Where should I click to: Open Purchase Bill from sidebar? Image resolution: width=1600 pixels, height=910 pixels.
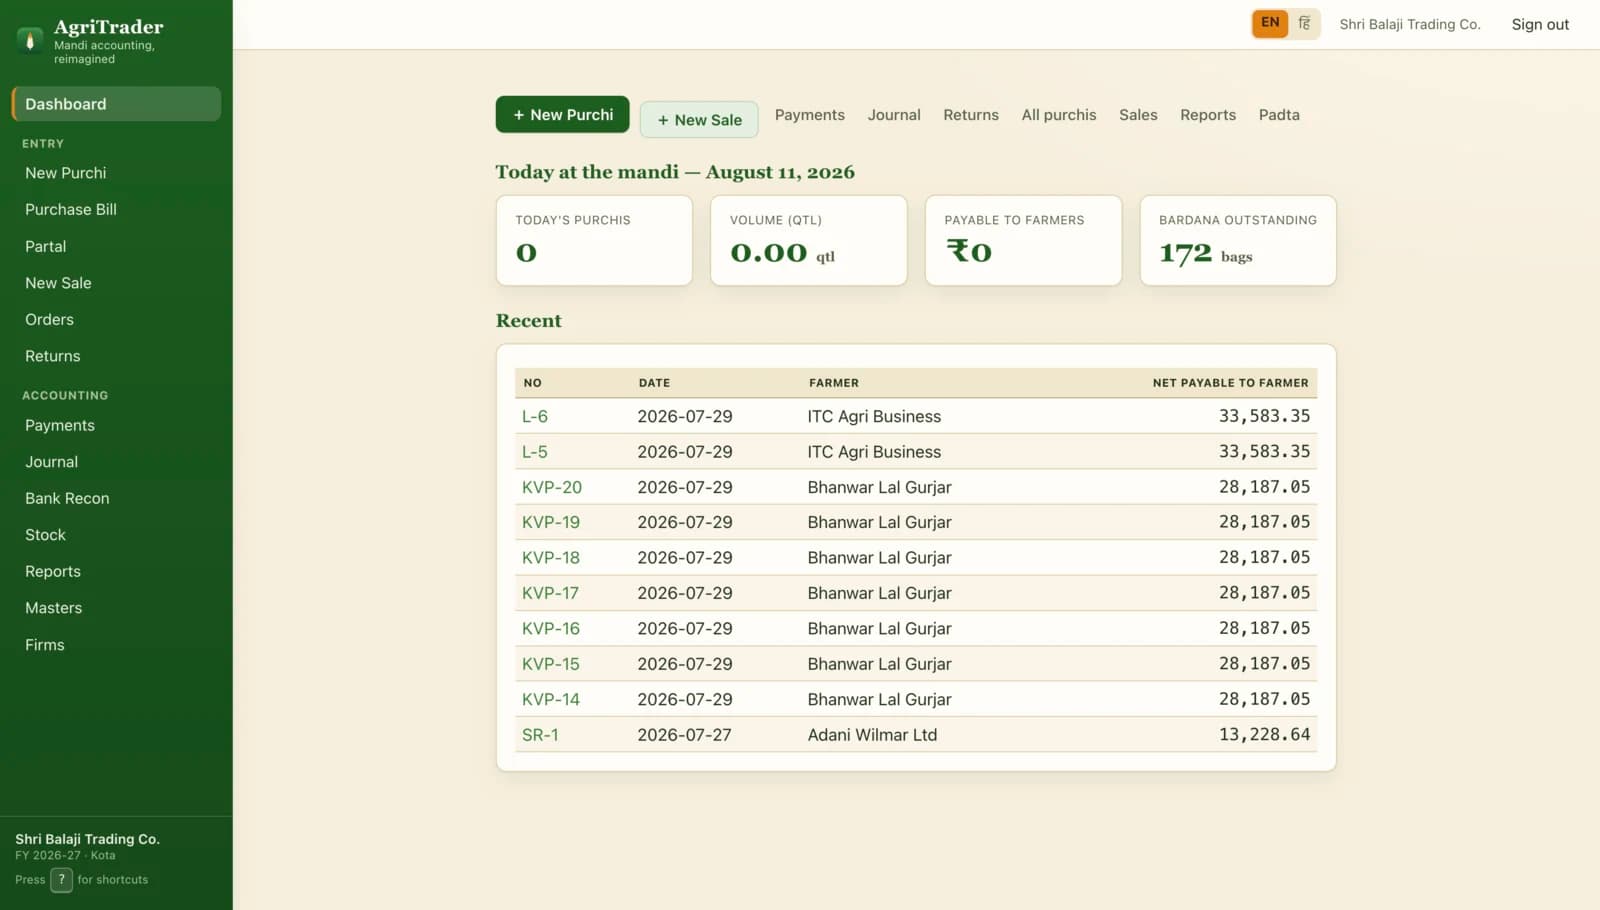point(116,209)
